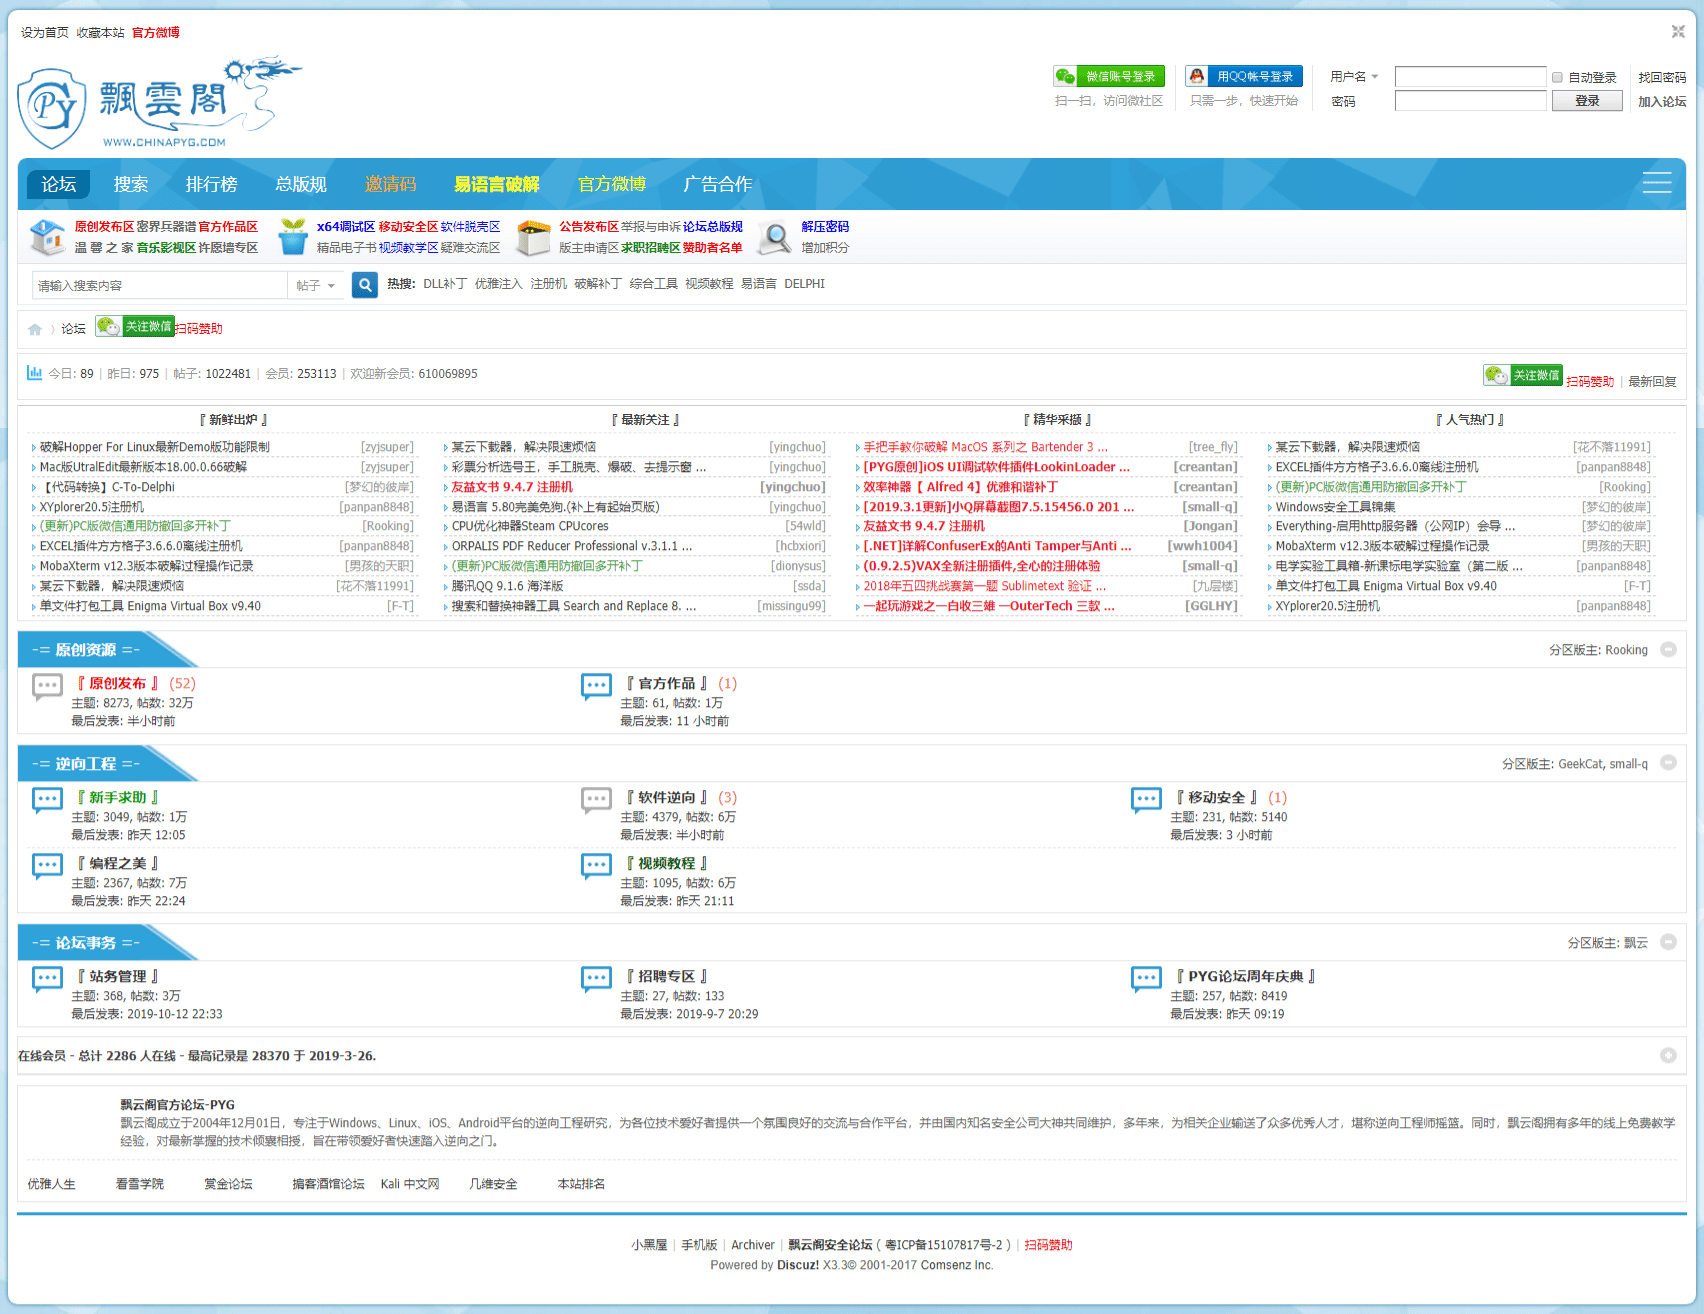Click into the forum search input field
This screenshot has width=1704, height=1314.
tap(160, 286)
